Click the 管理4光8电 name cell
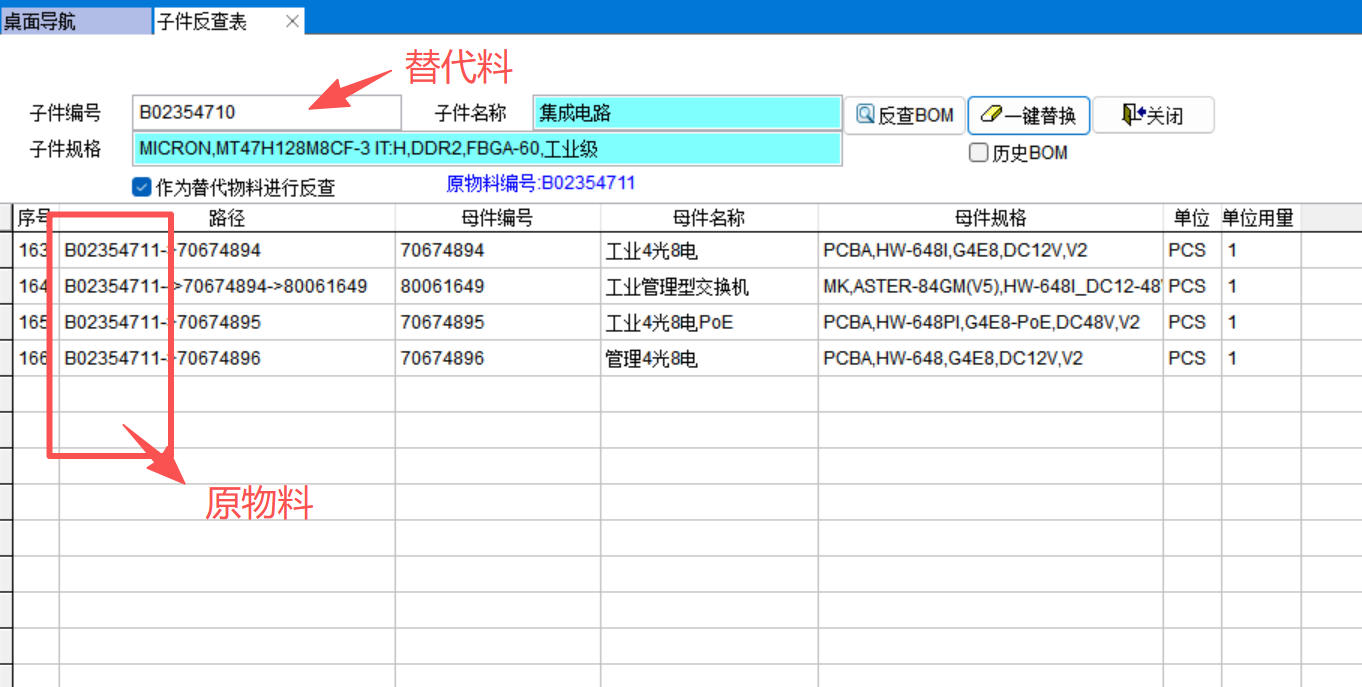 coord(651,358)
